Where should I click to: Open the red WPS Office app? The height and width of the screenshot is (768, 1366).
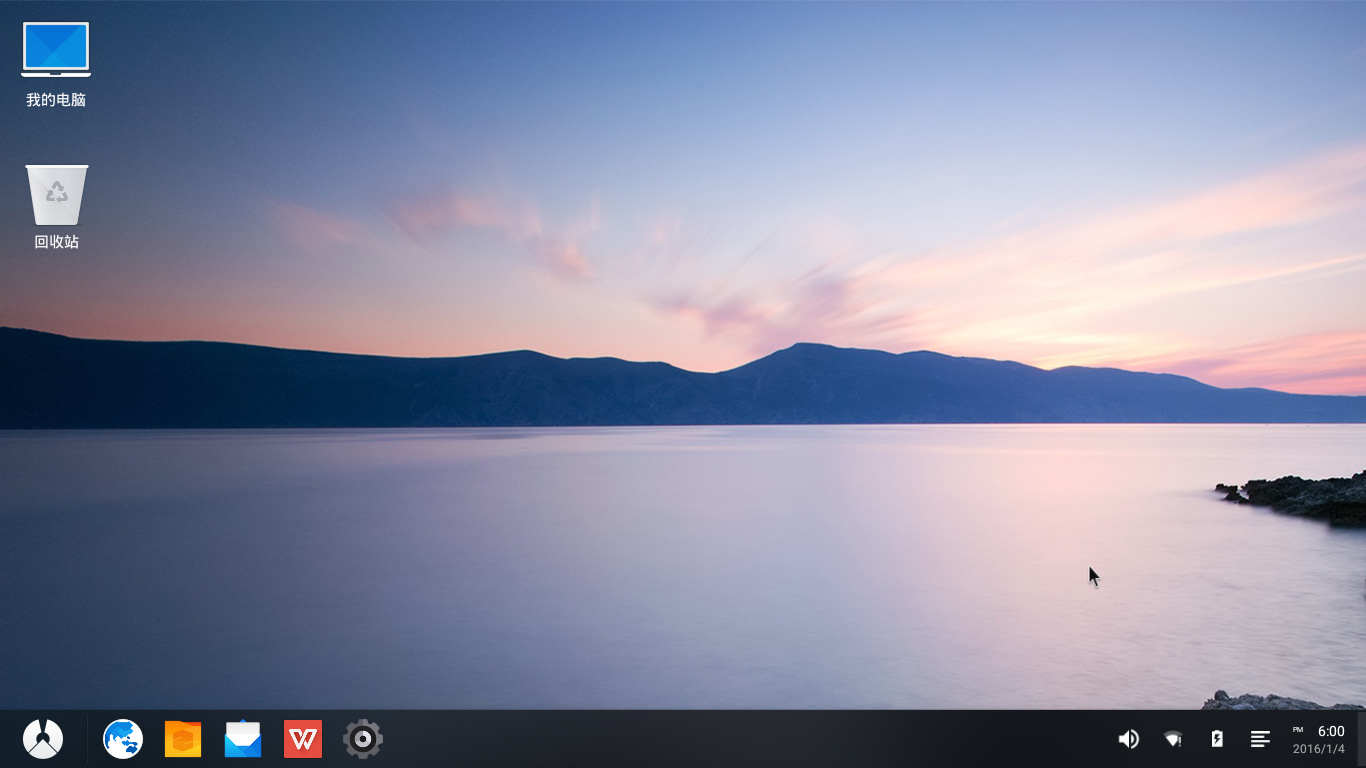point(303,739)
